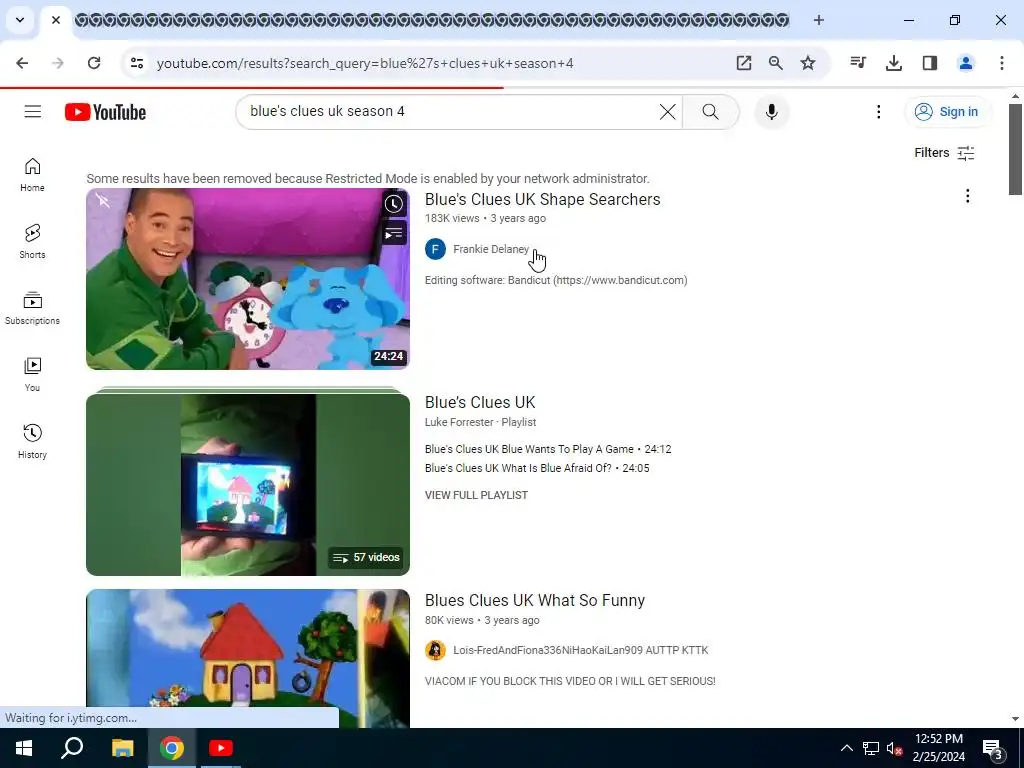The height and width of the screenshot is (768, 1024).
Task: Go to Home in sidebar
Action: pyautogui.click(x=32, y=175)
